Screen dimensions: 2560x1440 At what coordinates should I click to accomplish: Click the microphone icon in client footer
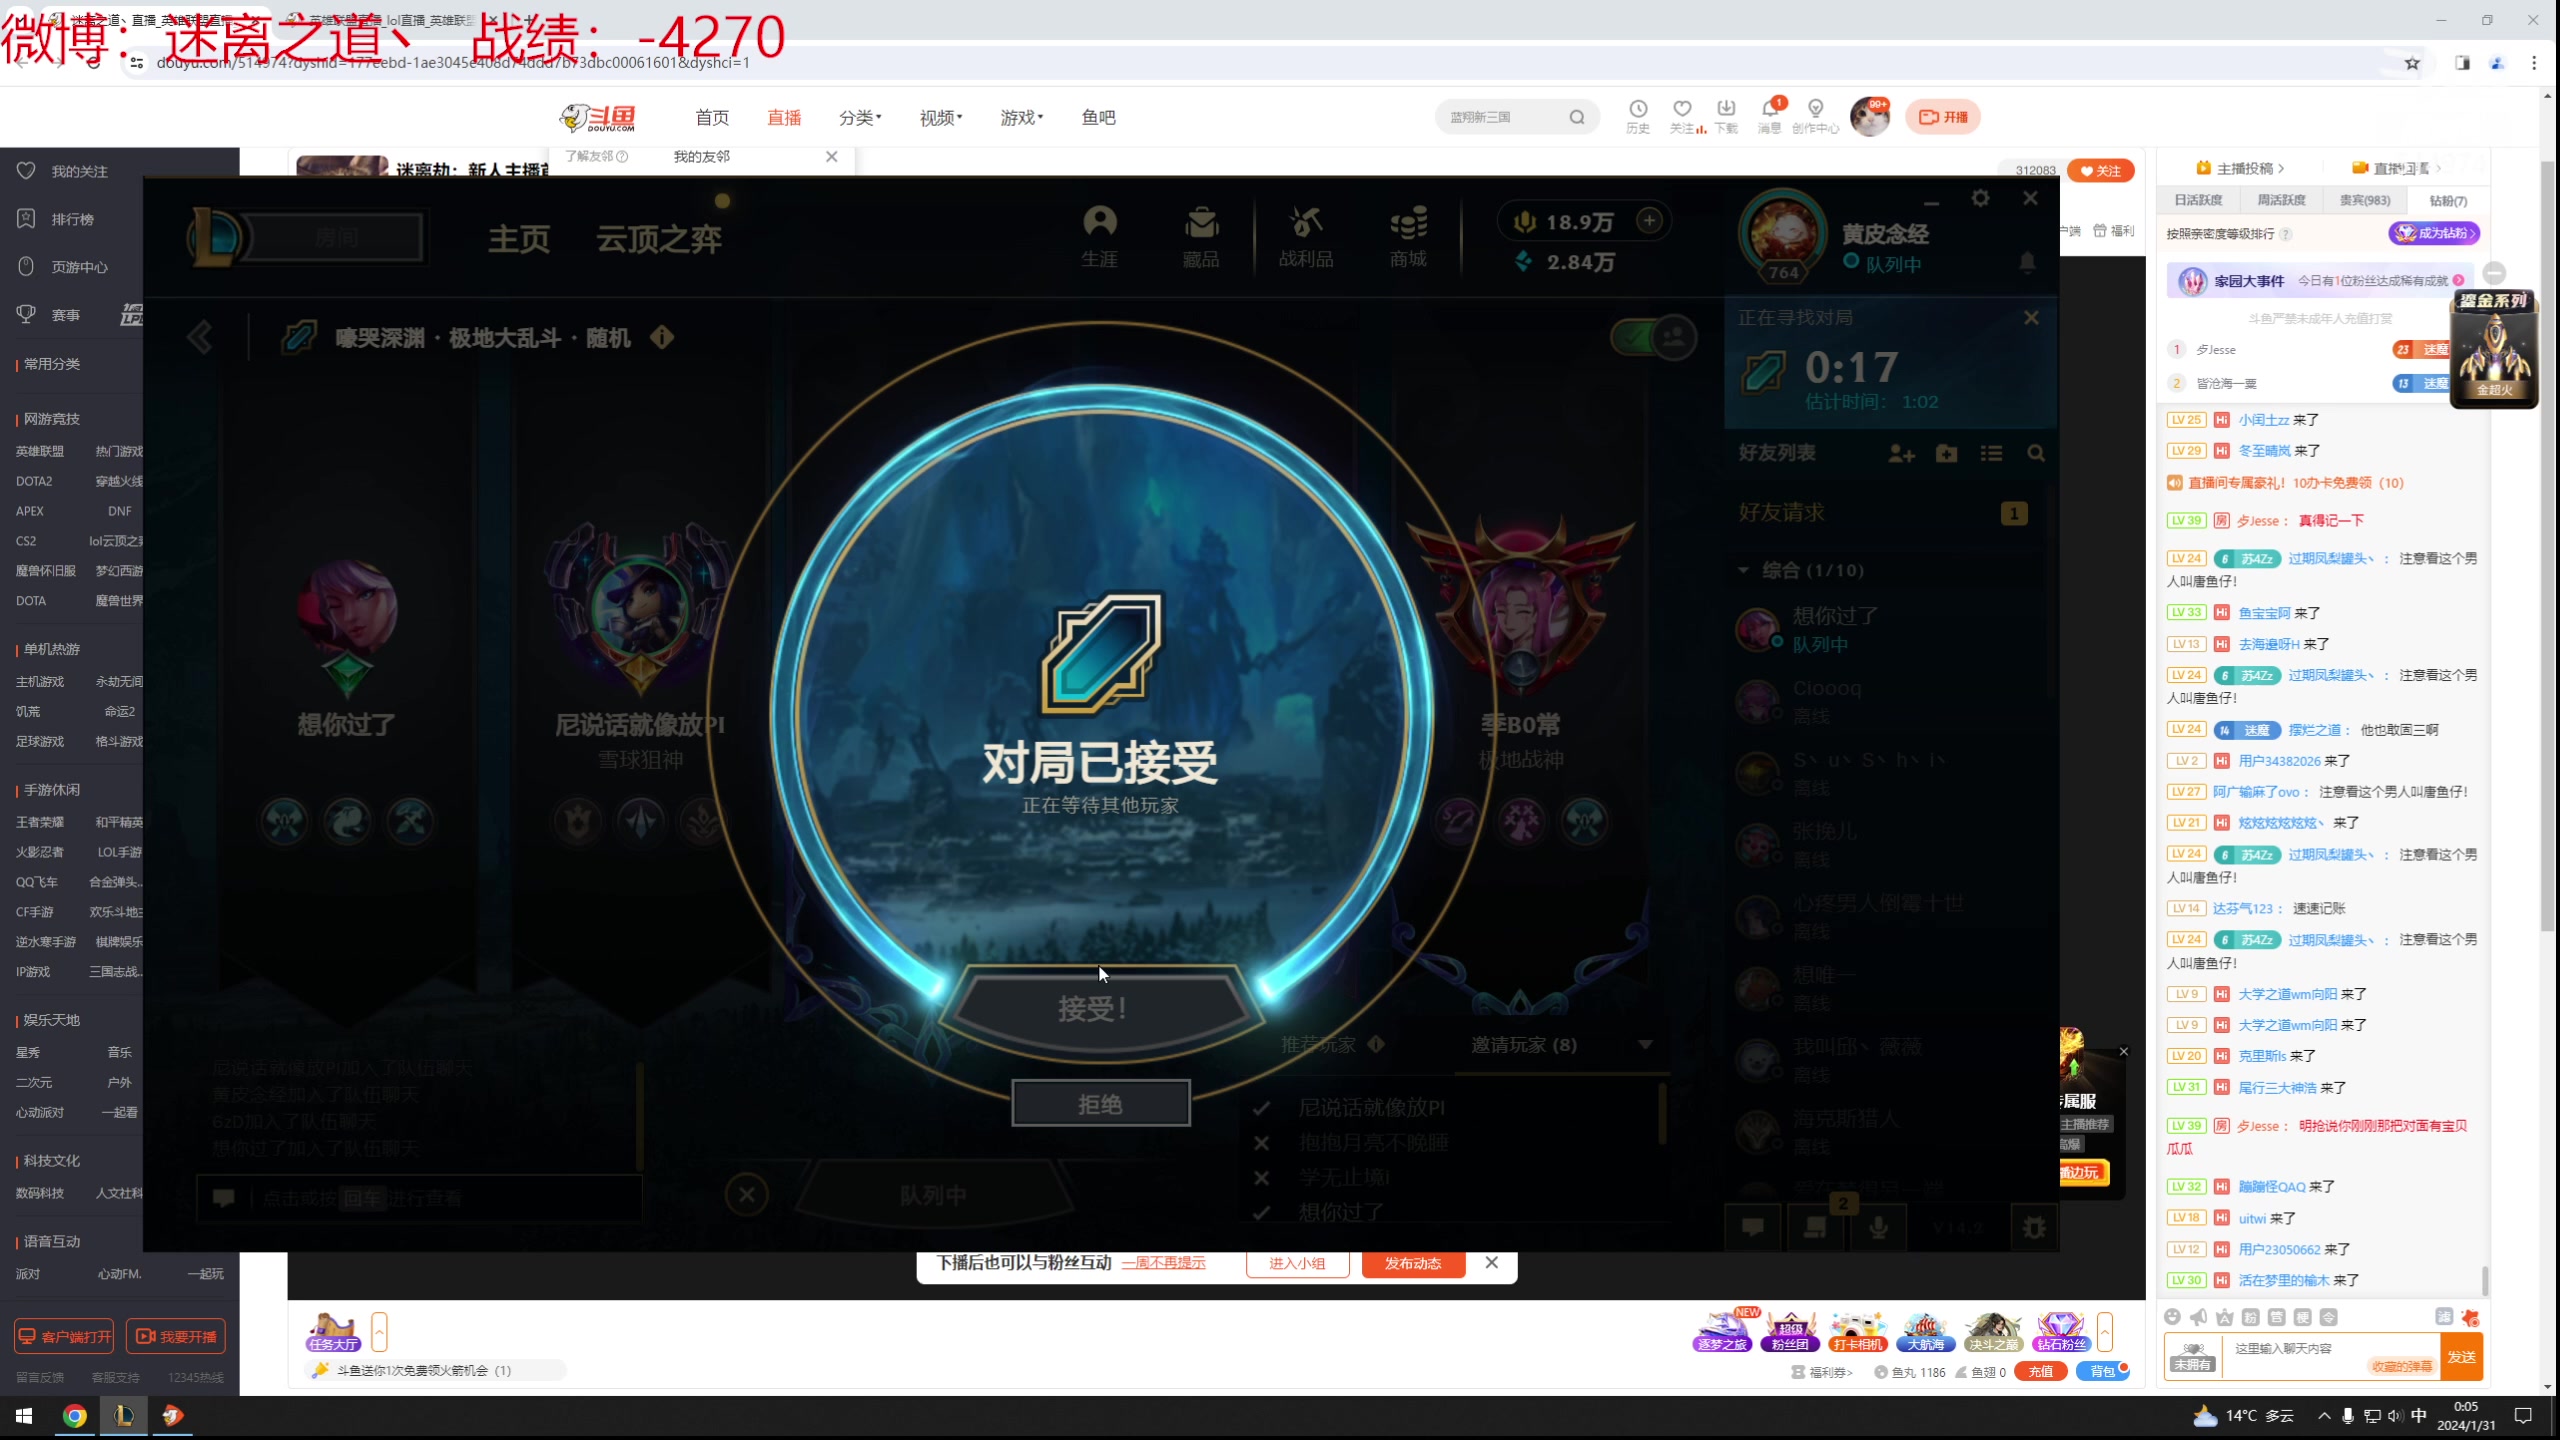[x=1879, y=1228]
